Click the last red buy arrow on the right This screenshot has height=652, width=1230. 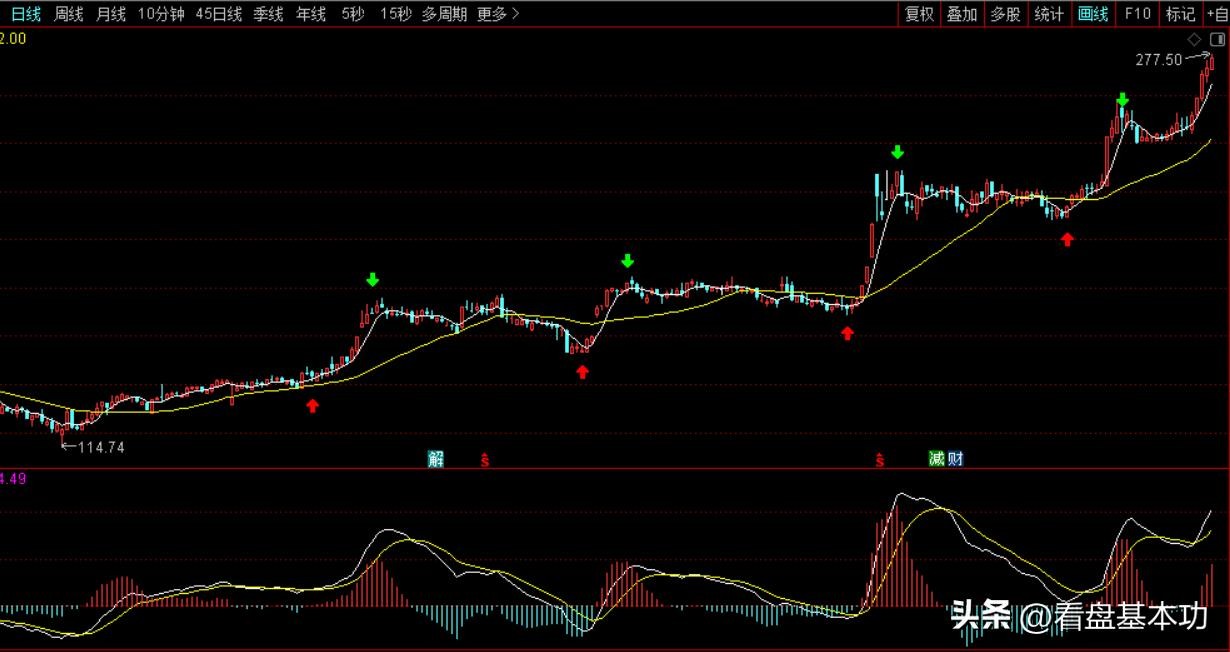(x=1067, y=239)
